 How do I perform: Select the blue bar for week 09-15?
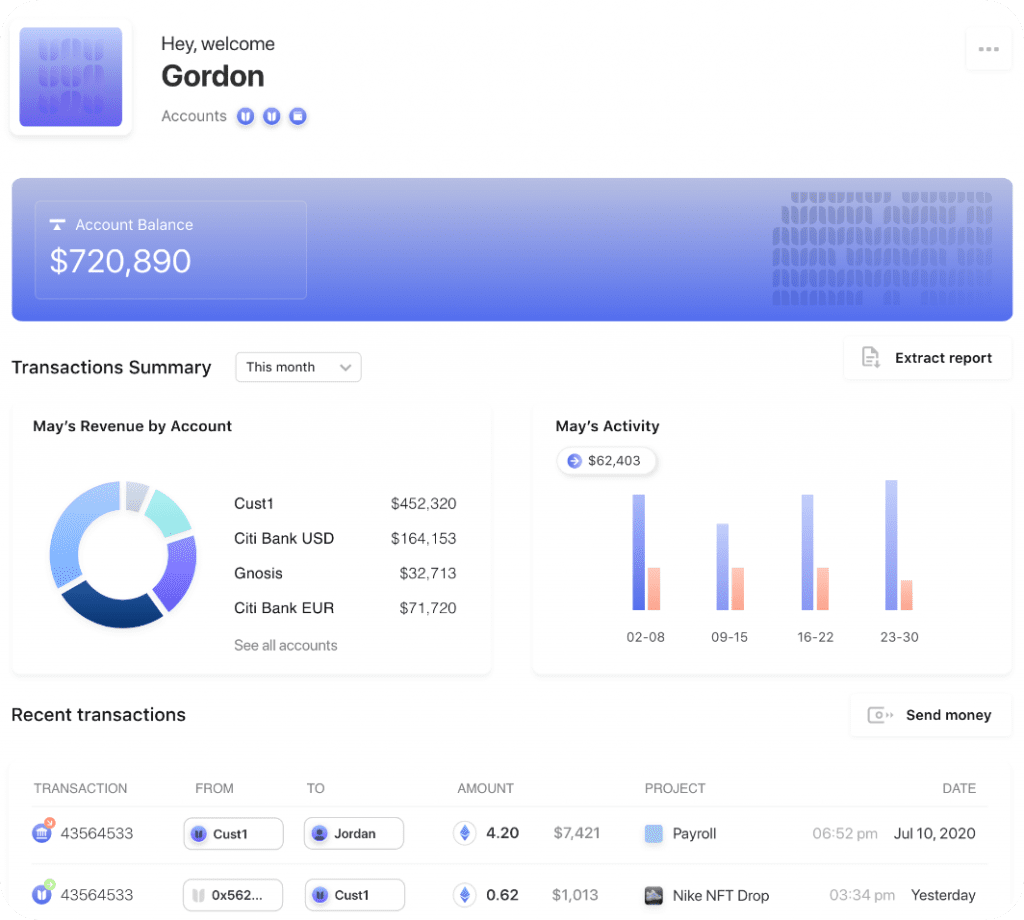[722, 567]
